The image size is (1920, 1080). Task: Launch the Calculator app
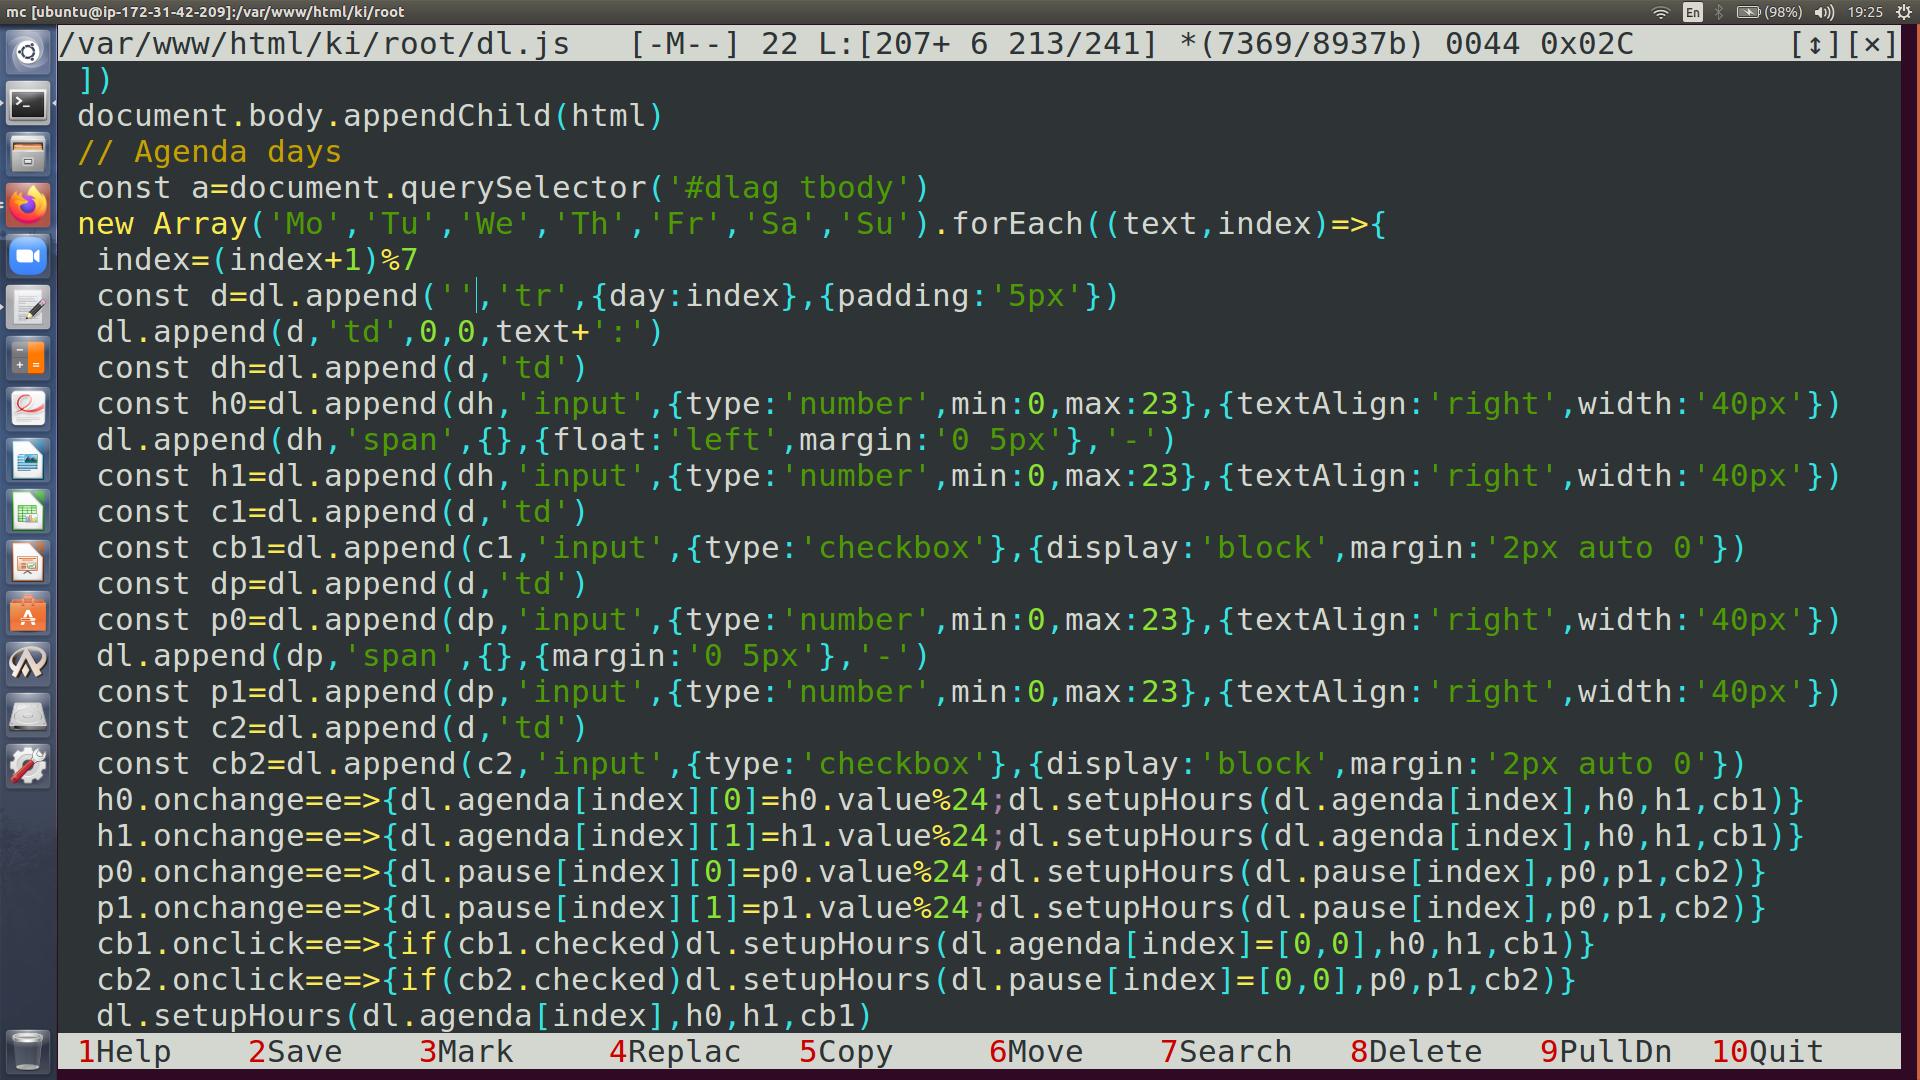click(28, 357)
